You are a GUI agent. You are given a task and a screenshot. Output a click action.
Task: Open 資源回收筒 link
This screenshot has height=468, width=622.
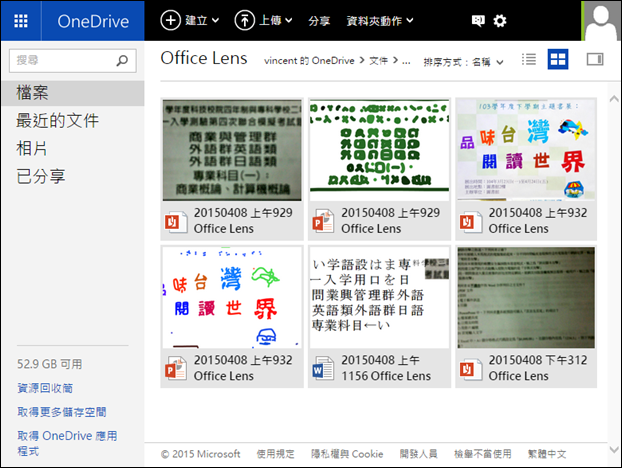point(45,388)
